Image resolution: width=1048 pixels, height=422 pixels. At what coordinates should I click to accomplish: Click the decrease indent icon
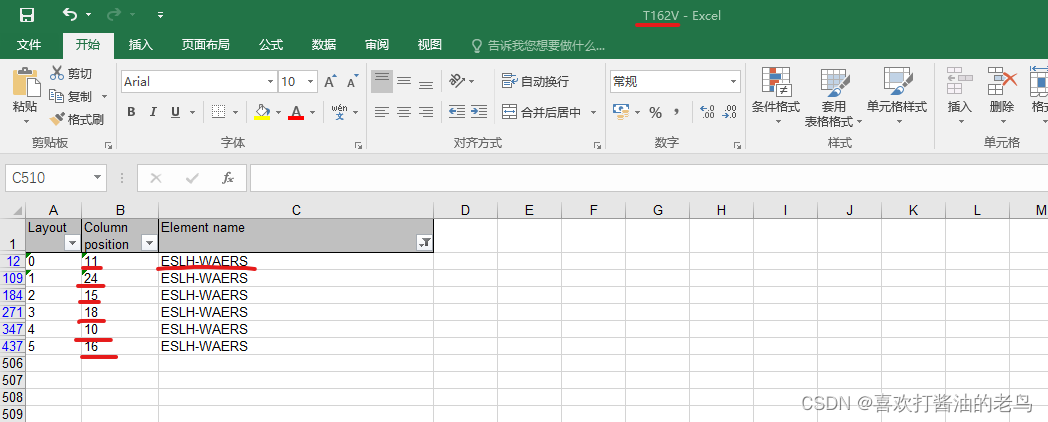pos(457,112)
